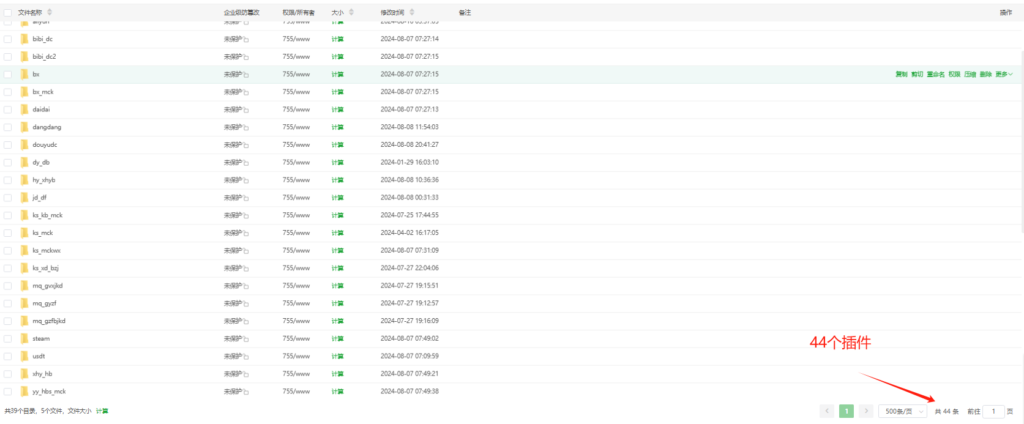Viewport: 1024px width, 424px height.
Task: Calculate size for the douyudc folder
Action: click(338, 144)
